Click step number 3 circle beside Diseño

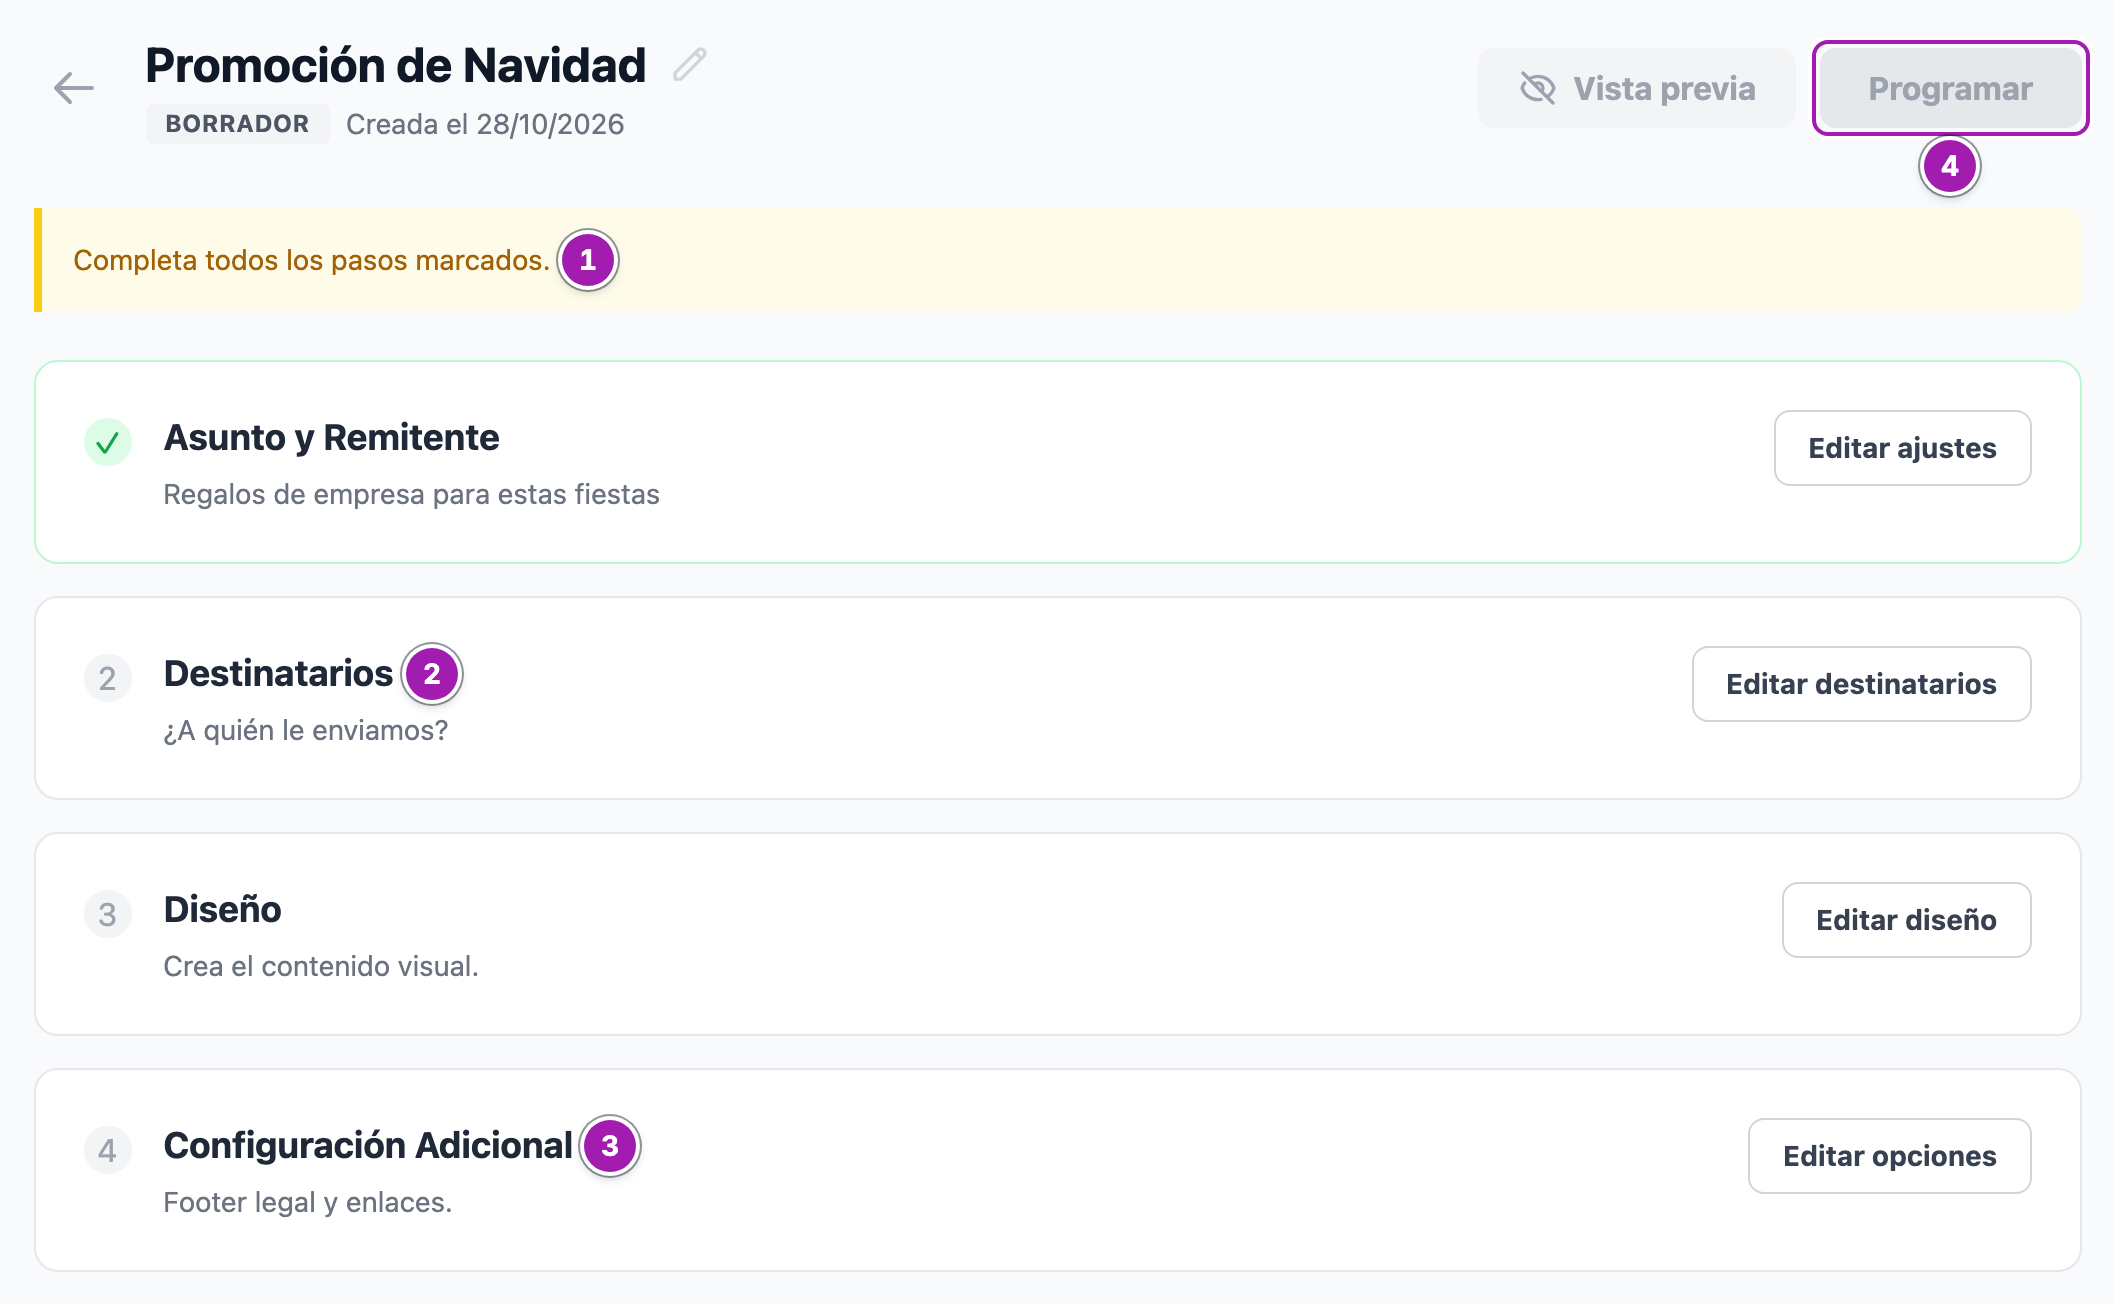(108, 914)
